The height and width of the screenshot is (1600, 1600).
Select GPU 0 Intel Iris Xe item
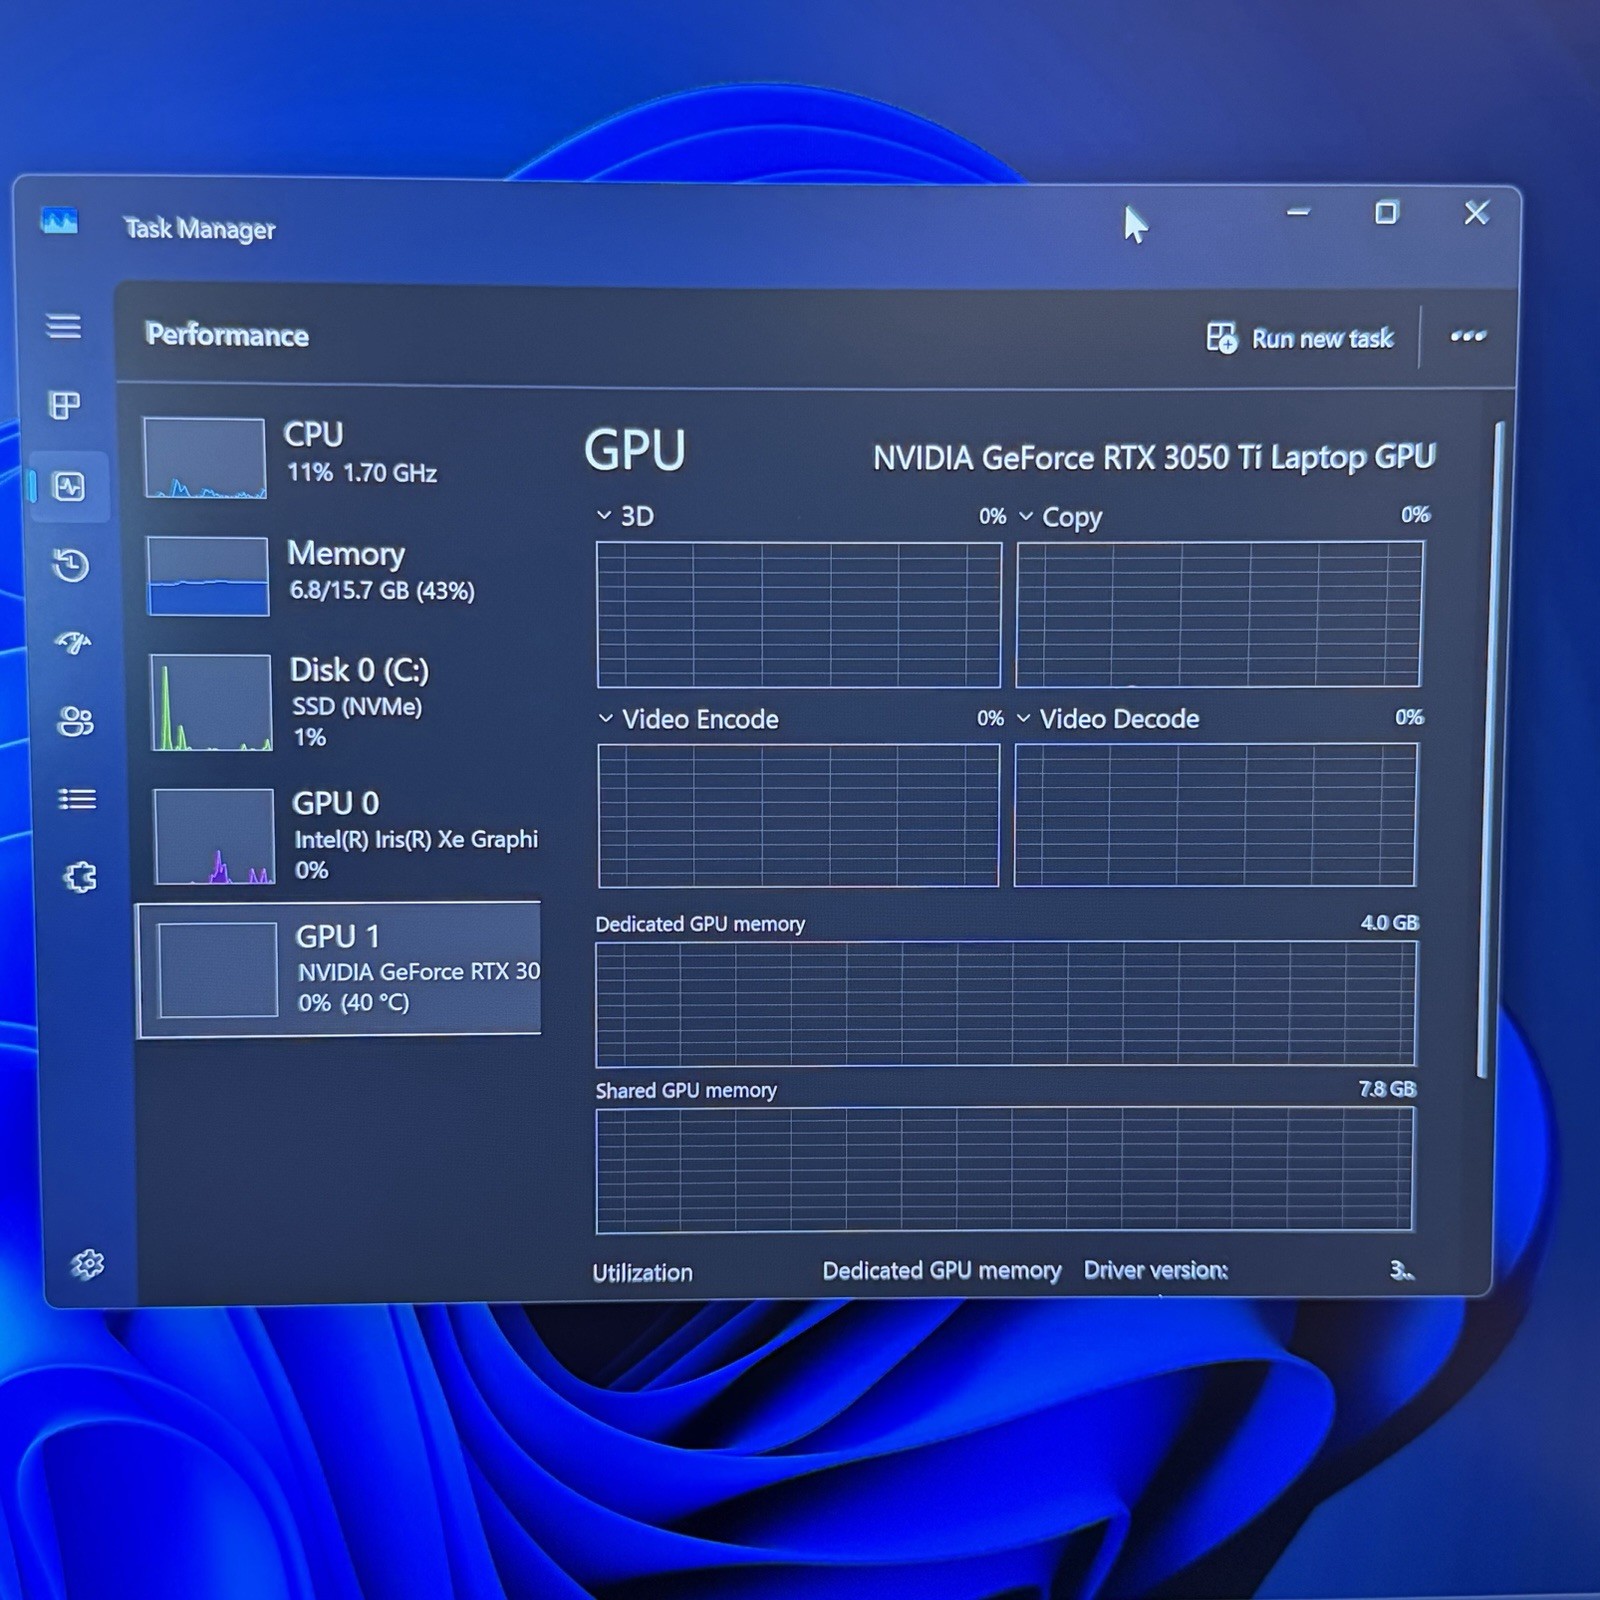tap(345, 836)
